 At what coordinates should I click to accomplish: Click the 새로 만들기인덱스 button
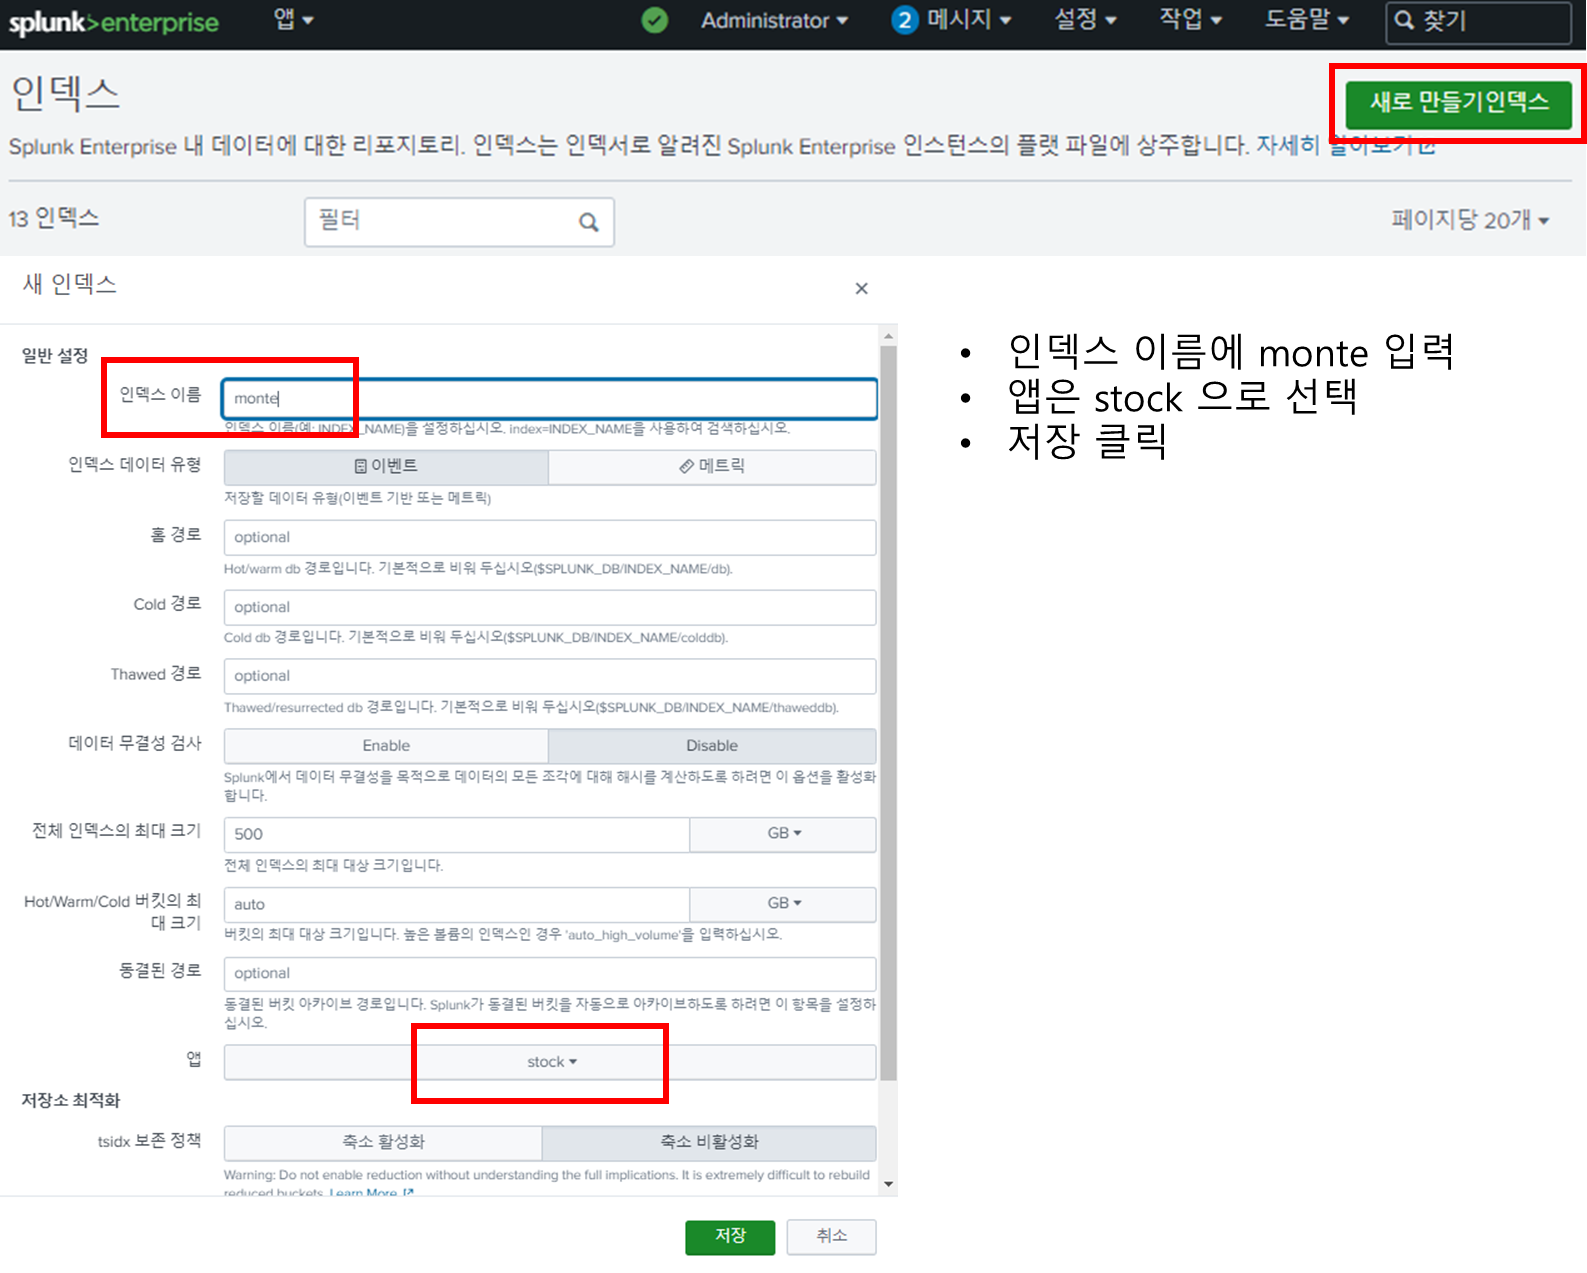[x=1458, y=103]
